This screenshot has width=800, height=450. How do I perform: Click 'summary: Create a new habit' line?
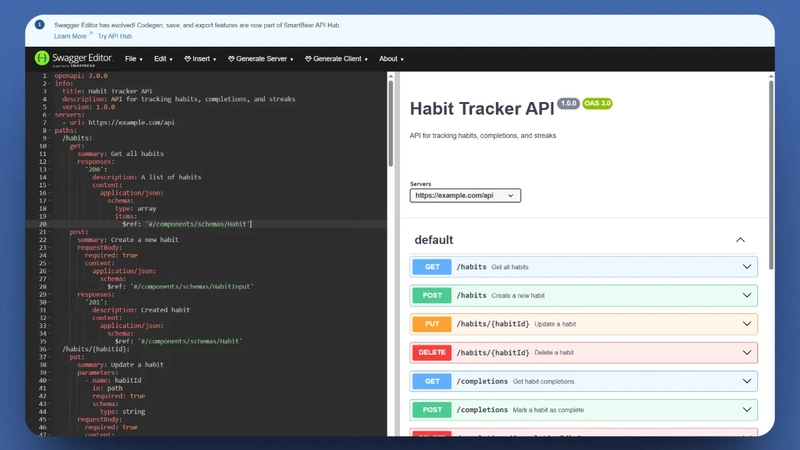click(128, 240)
